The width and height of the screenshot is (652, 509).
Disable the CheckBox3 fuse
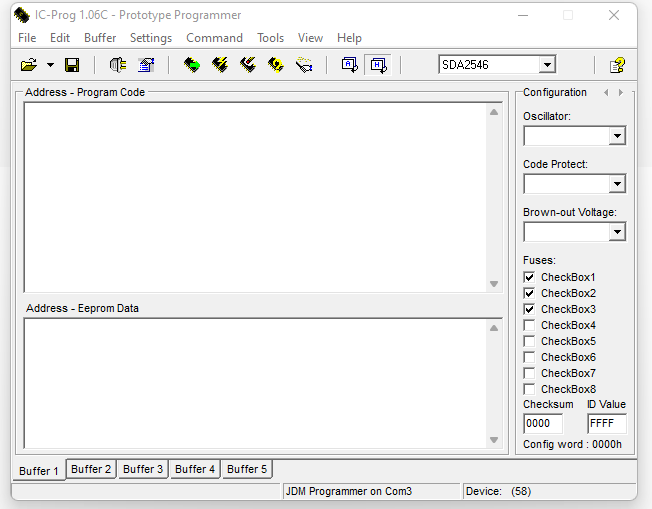529,309
